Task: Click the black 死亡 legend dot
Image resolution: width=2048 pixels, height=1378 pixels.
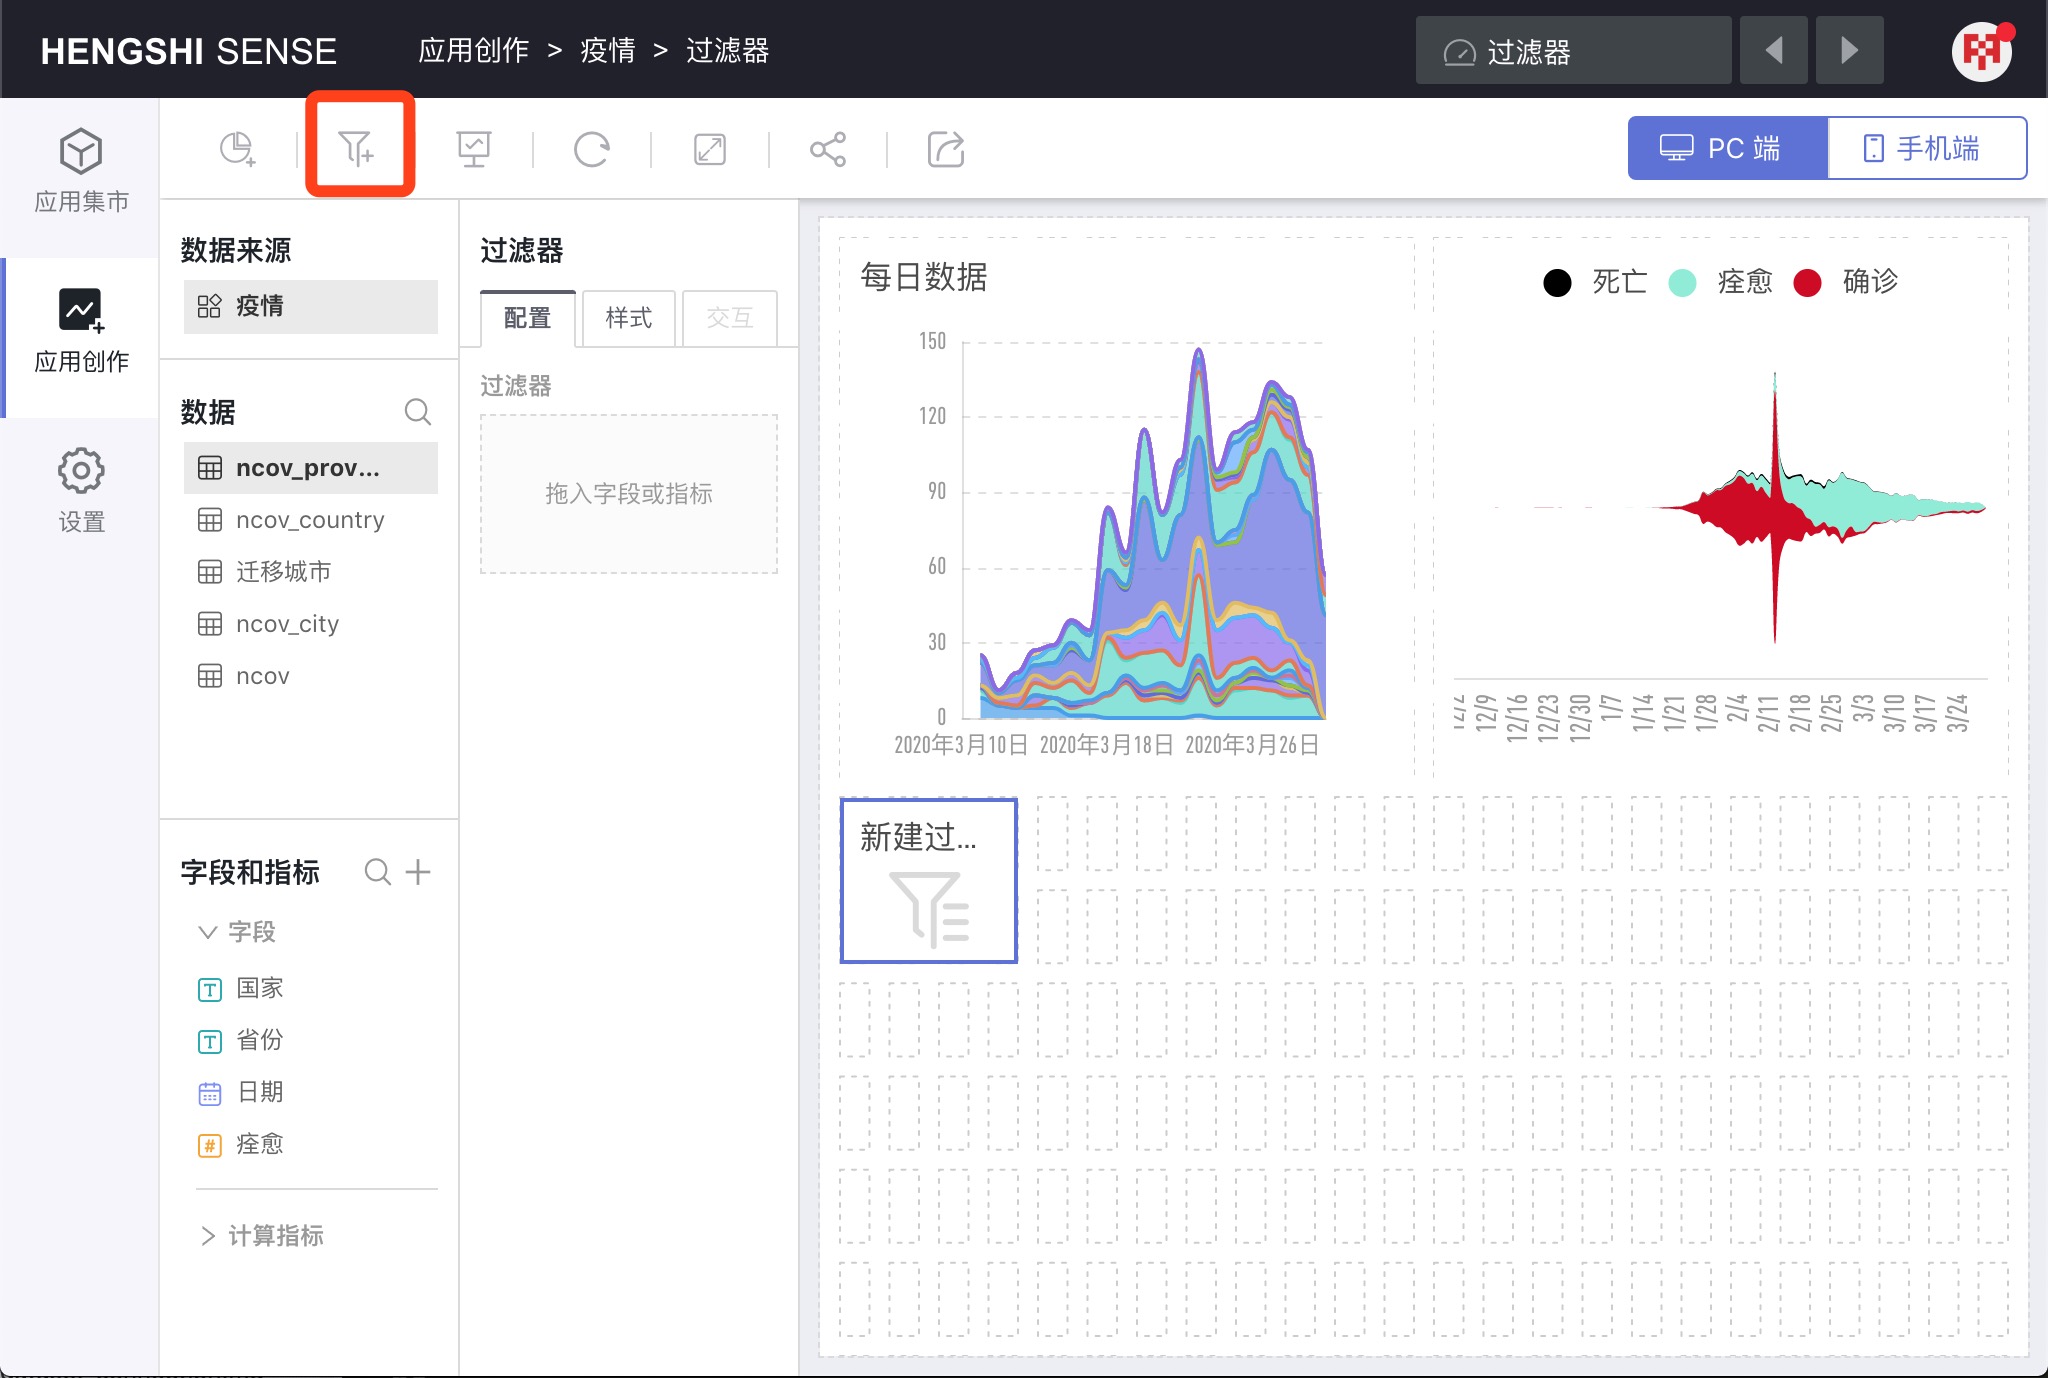Action: 1557,283
